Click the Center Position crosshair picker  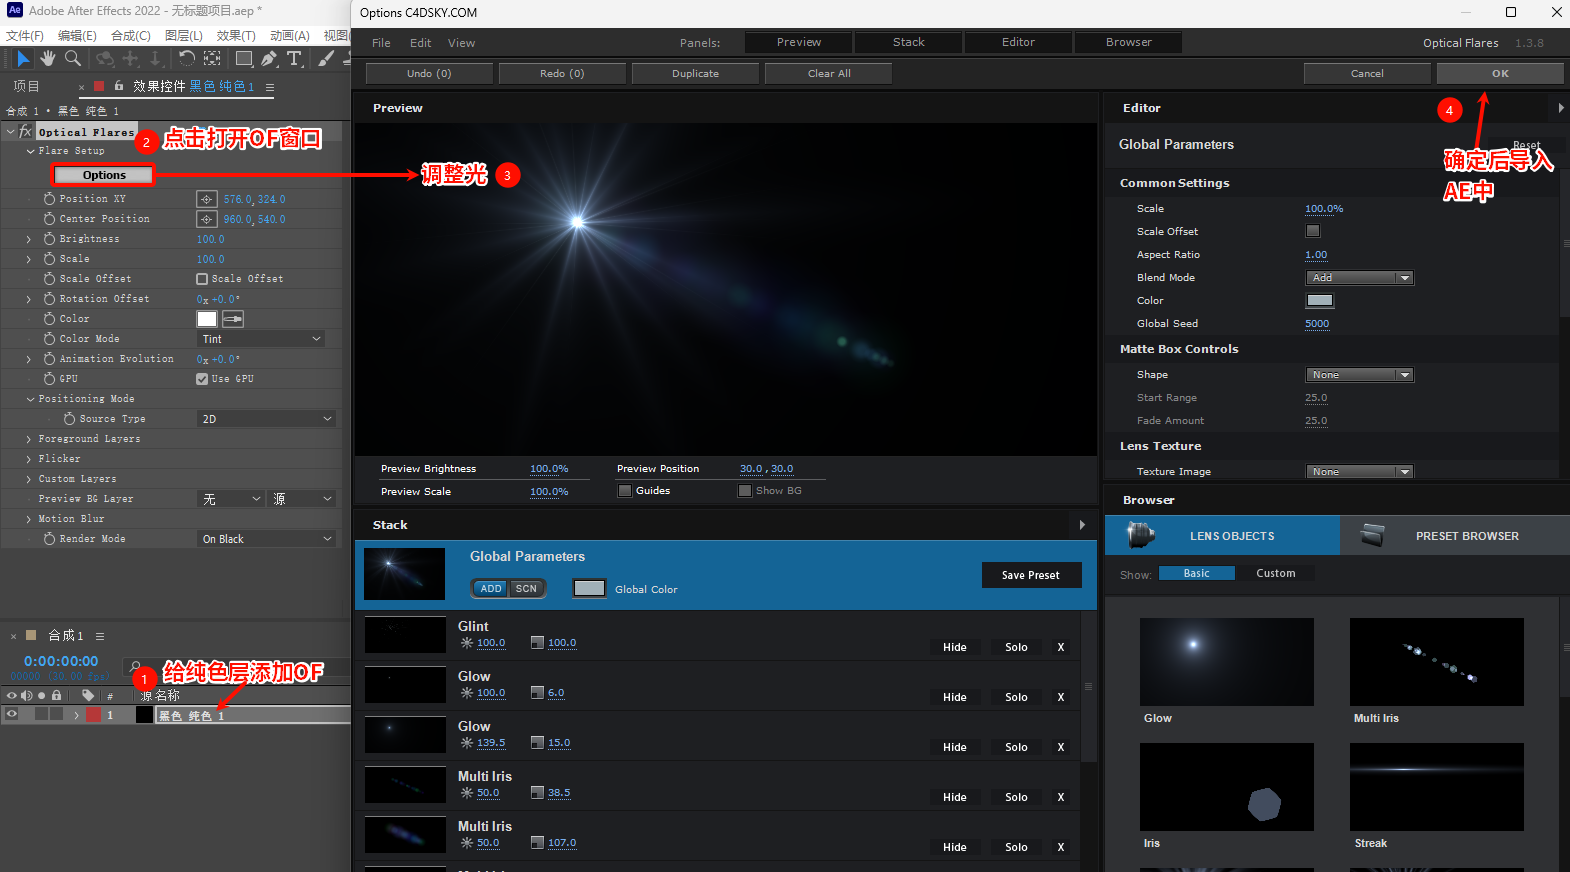(206, 219)
